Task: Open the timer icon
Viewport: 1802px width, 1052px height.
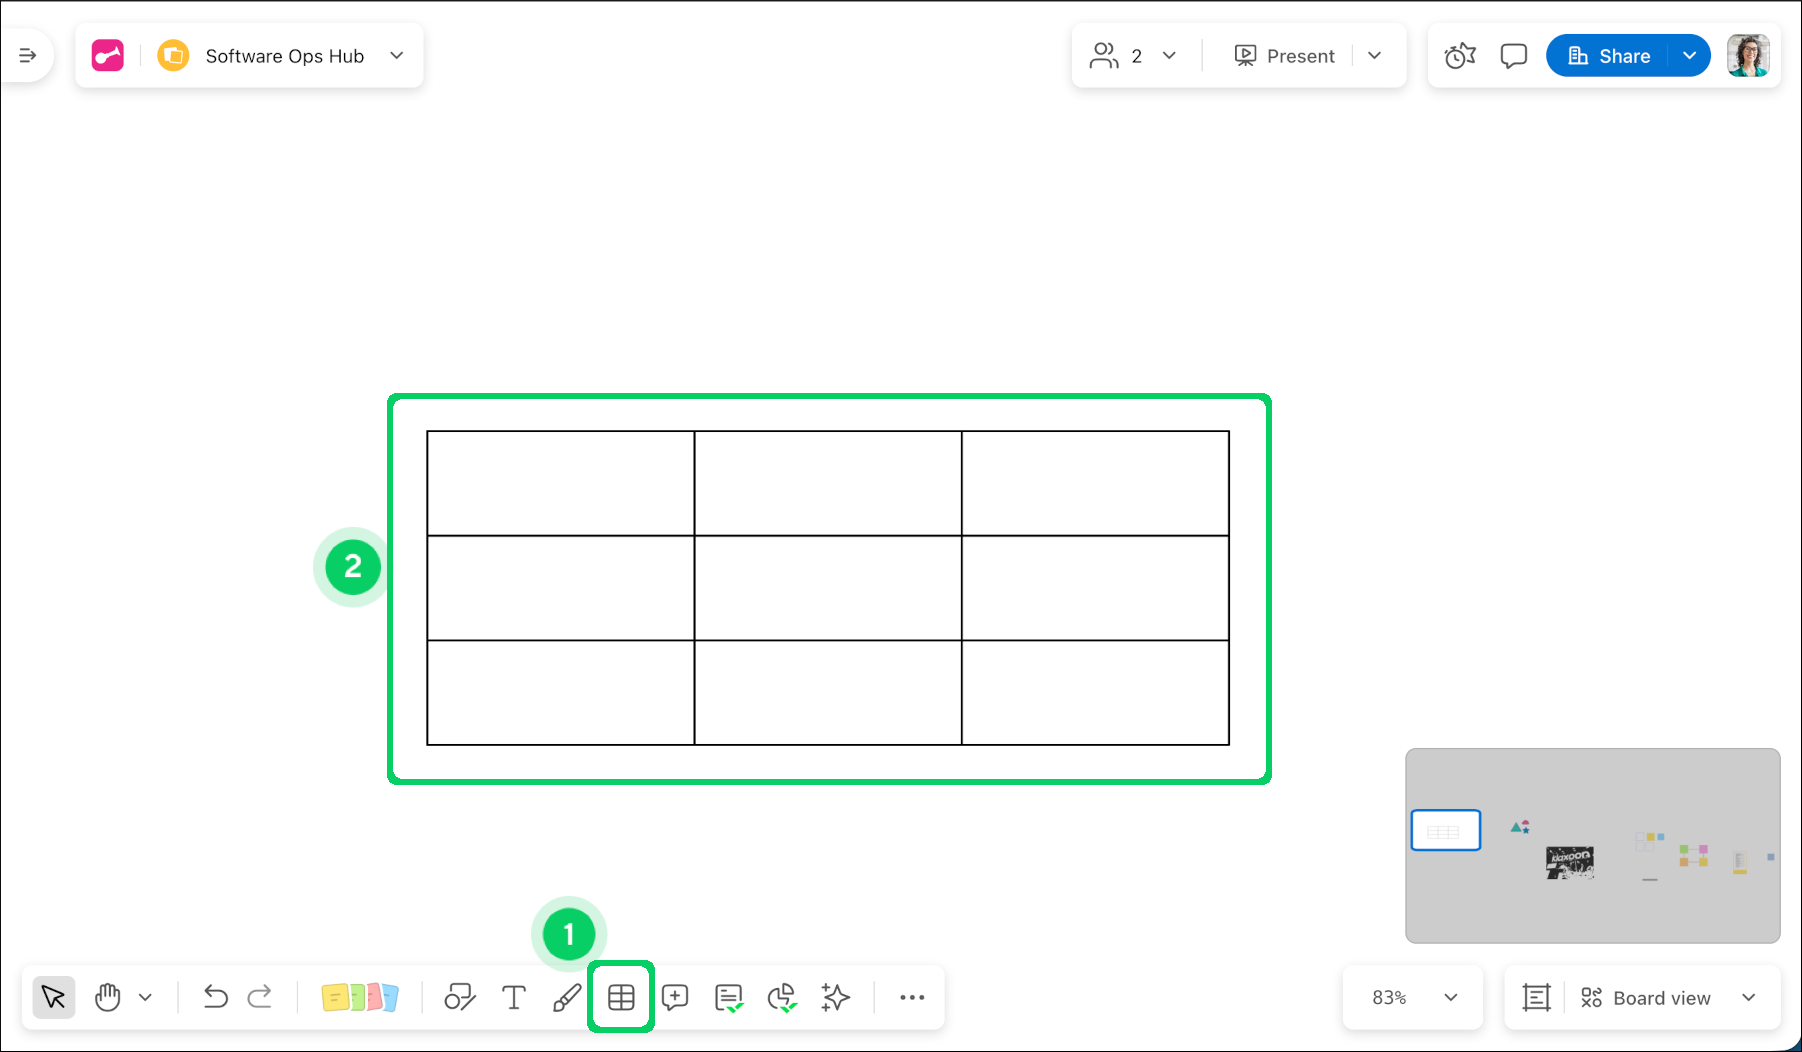Action: pos(1460,56)
